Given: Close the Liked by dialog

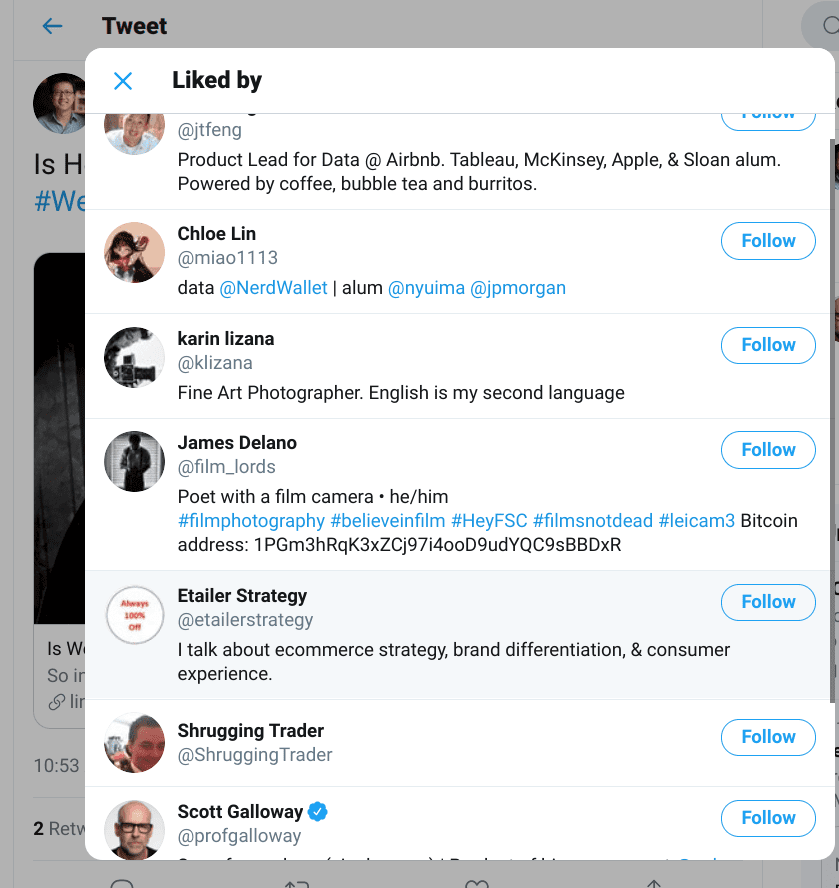Looking at the screenshot, I should click(x=123, y=81).
